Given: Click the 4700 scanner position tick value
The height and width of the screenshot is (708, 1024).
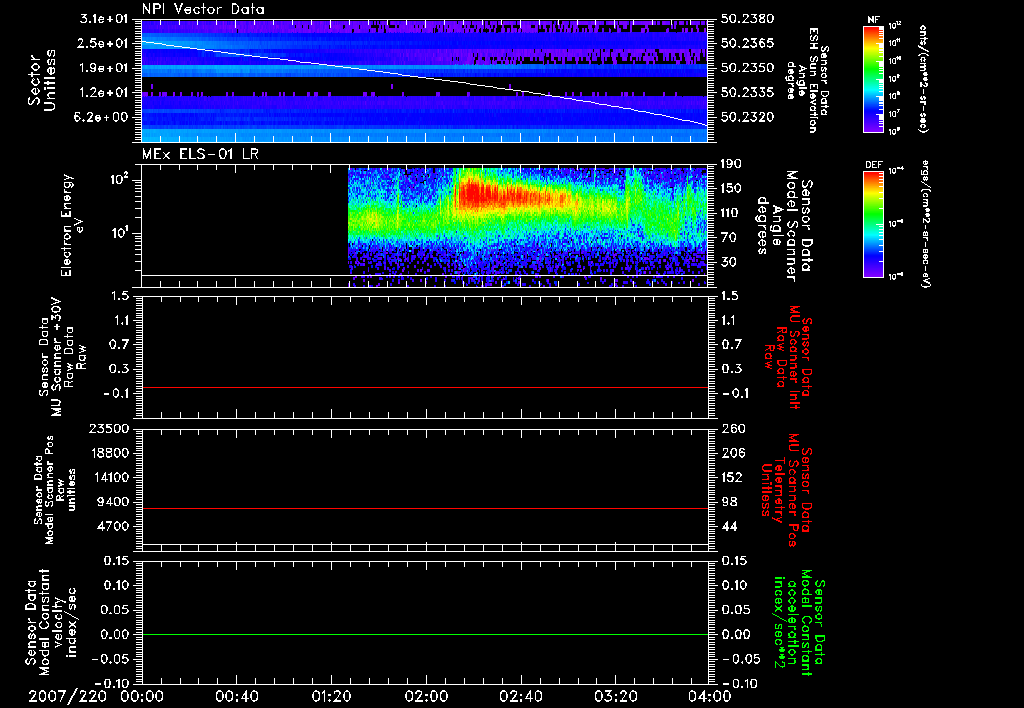Looking at the screenshot, I should [114, 526].
